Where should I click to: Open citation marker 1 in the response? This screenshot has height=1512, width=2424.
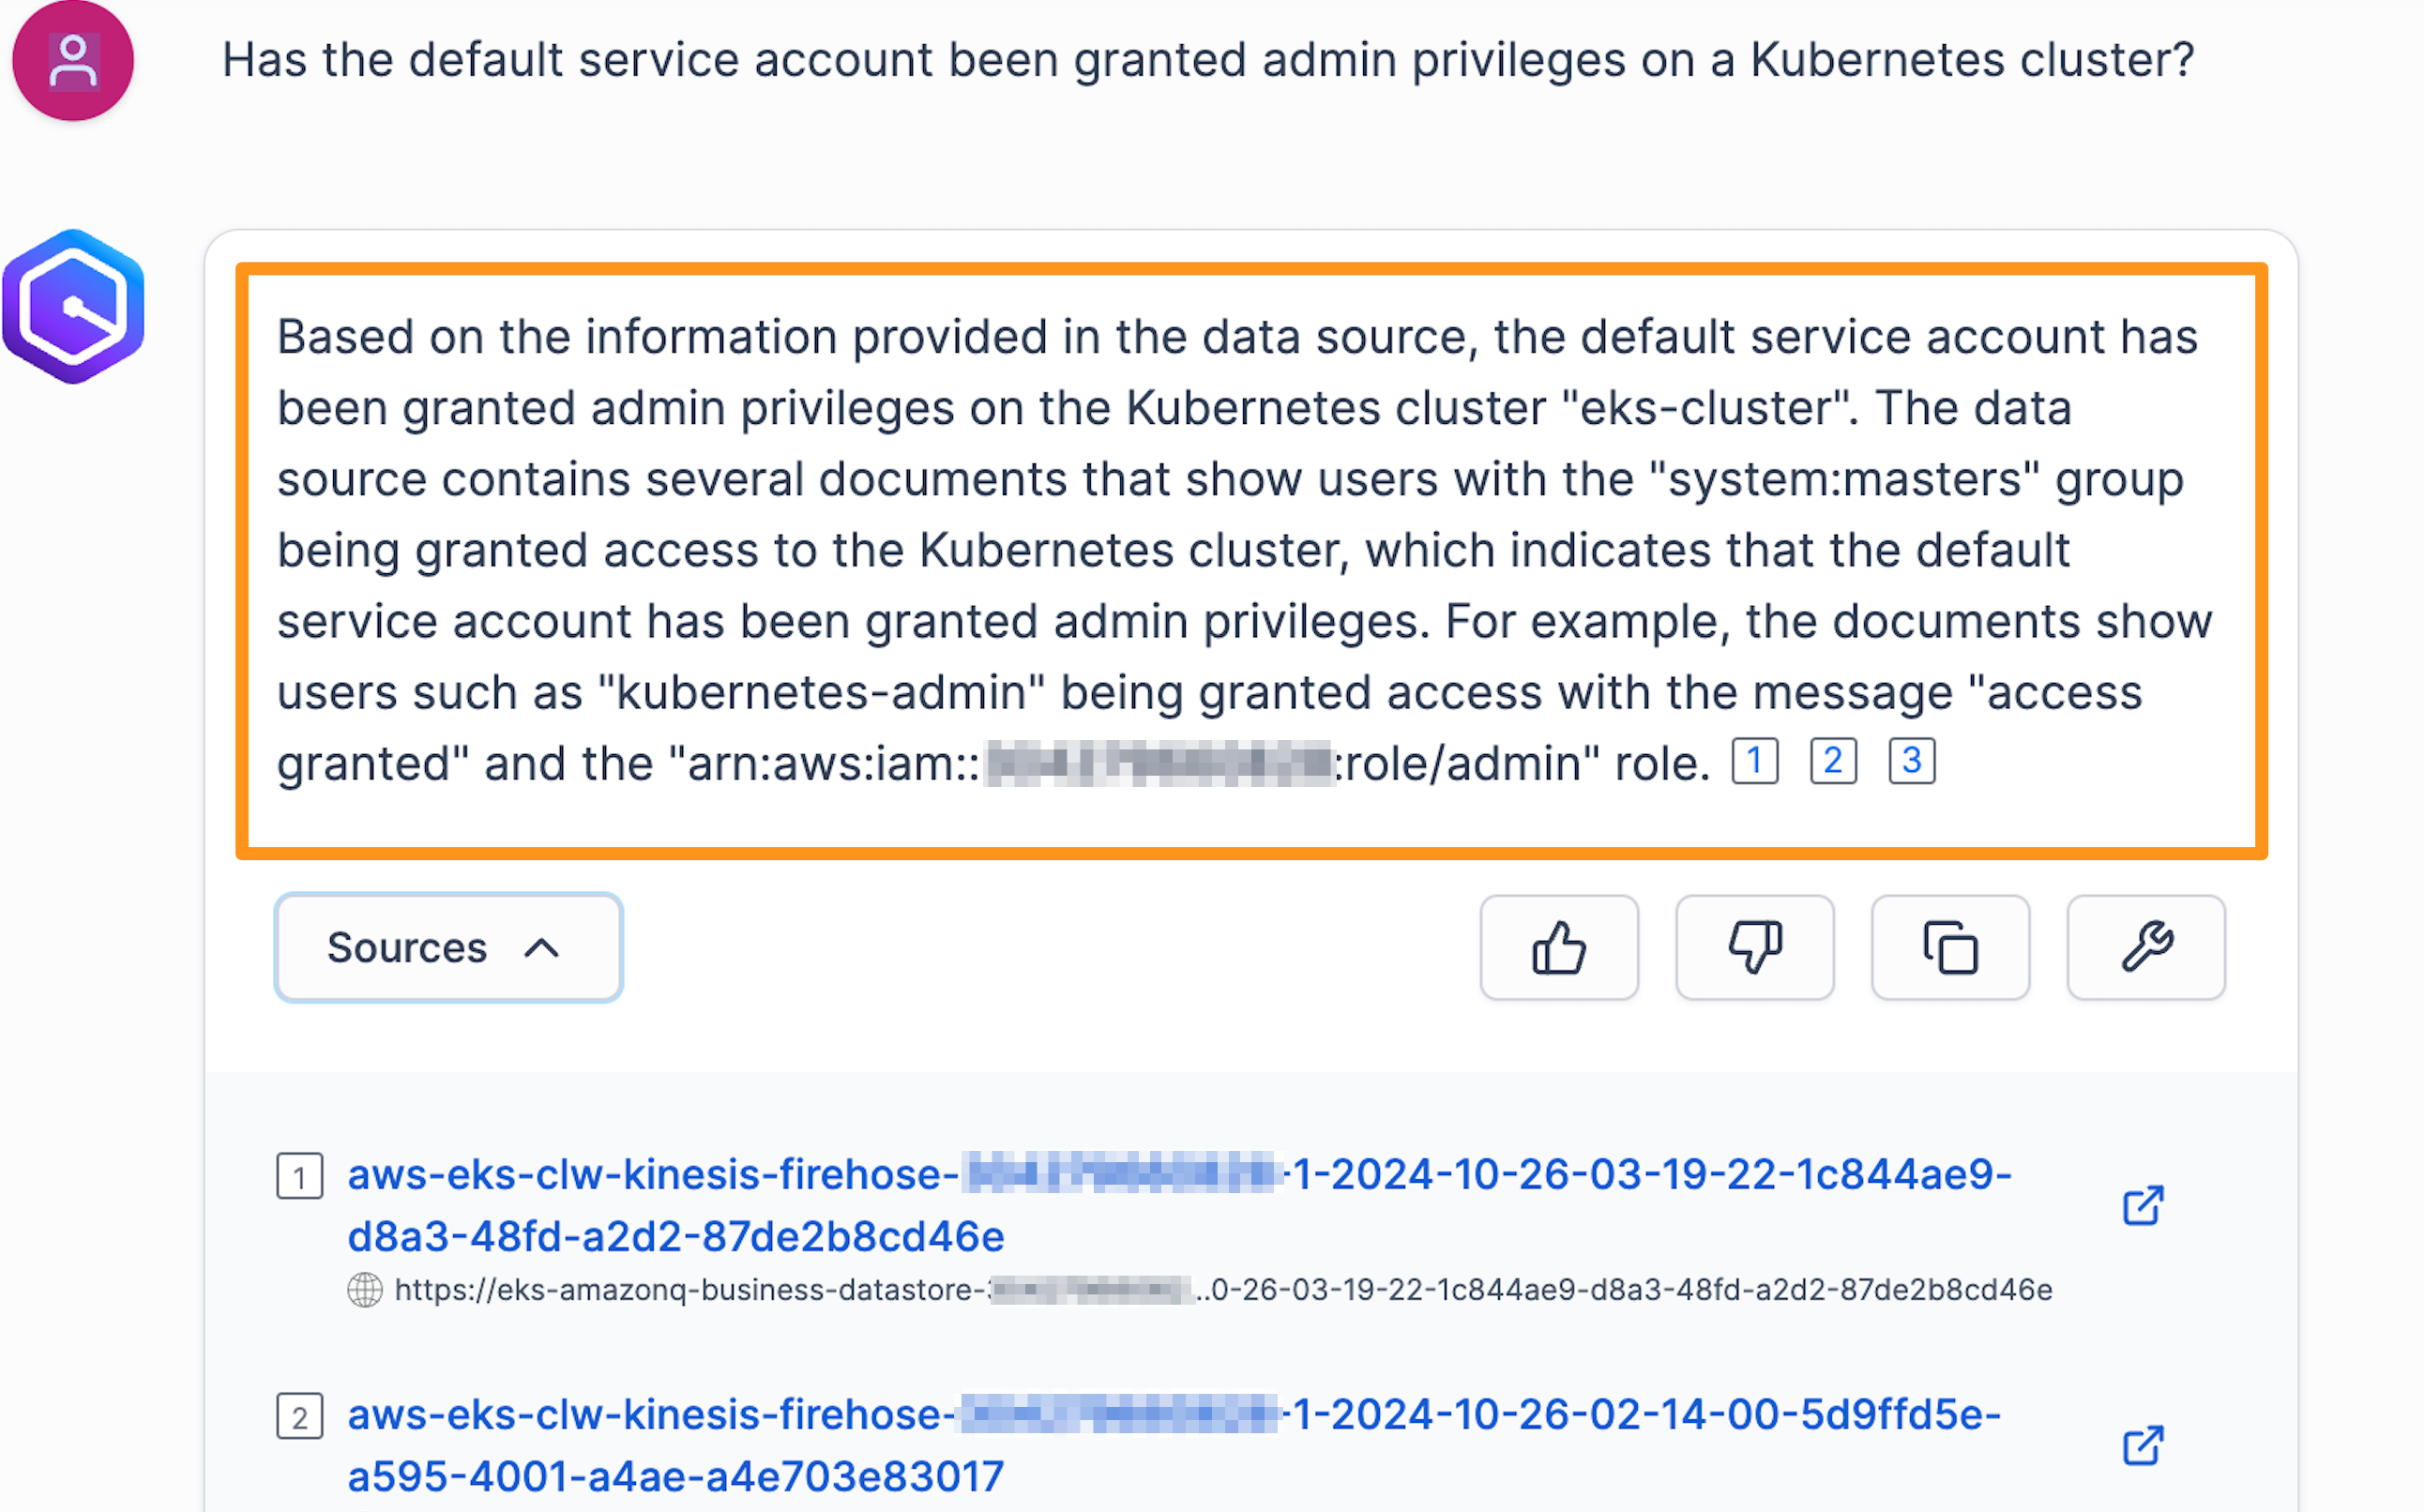point(1753,761)
